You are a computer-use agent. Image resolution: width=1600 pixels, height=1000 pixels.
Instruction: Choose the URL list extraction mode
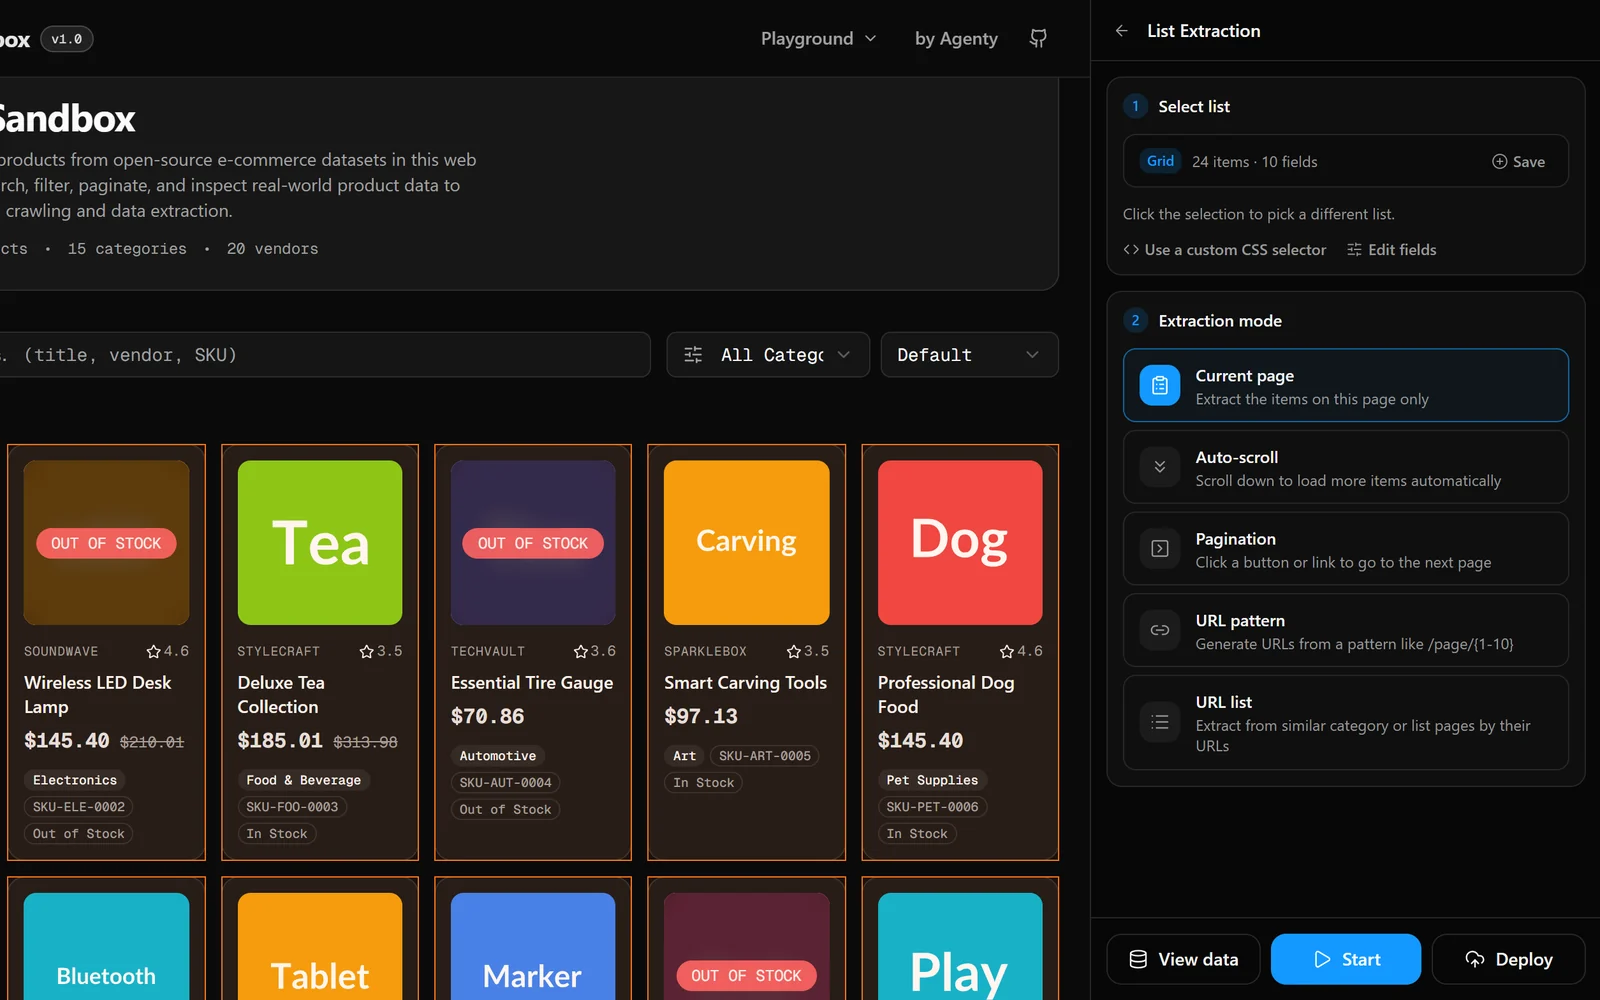[1345, 722]
